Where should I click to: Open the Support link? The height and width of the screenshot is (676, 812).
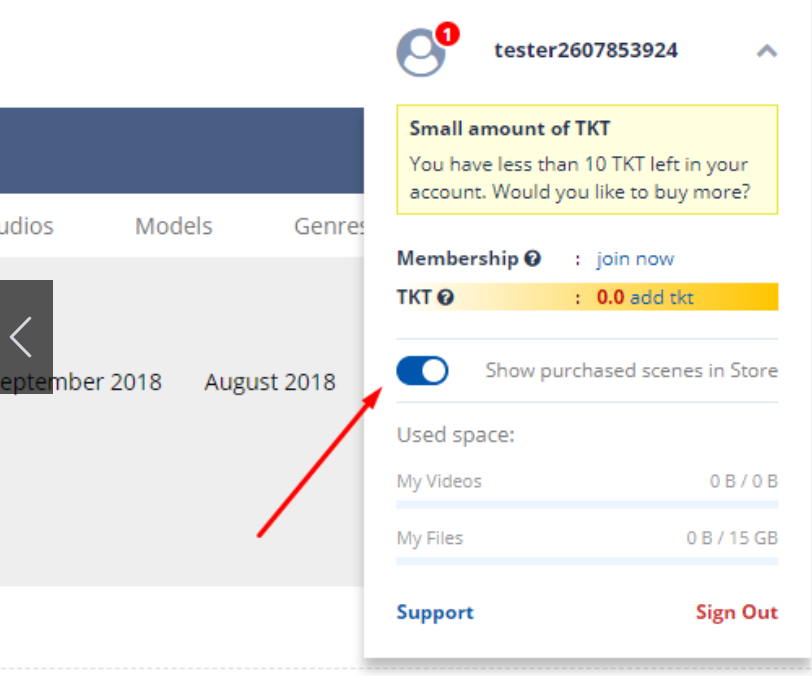click(x=435, y=612)
